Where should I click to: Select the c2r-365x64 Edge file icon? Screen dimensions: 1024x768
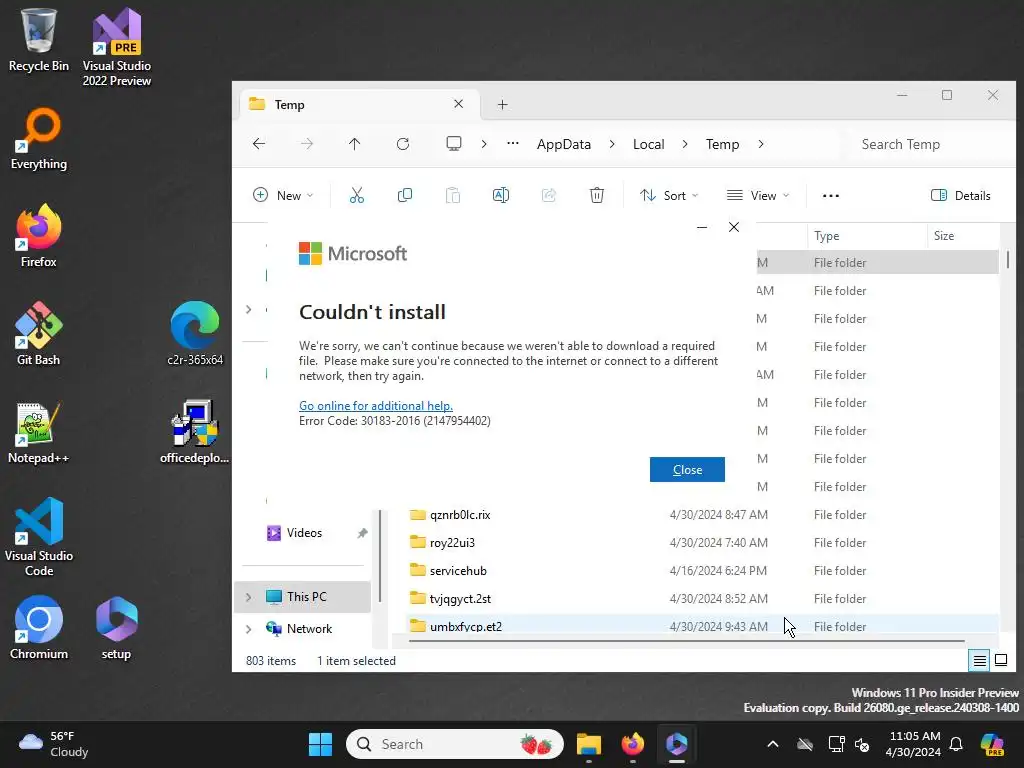195,334
